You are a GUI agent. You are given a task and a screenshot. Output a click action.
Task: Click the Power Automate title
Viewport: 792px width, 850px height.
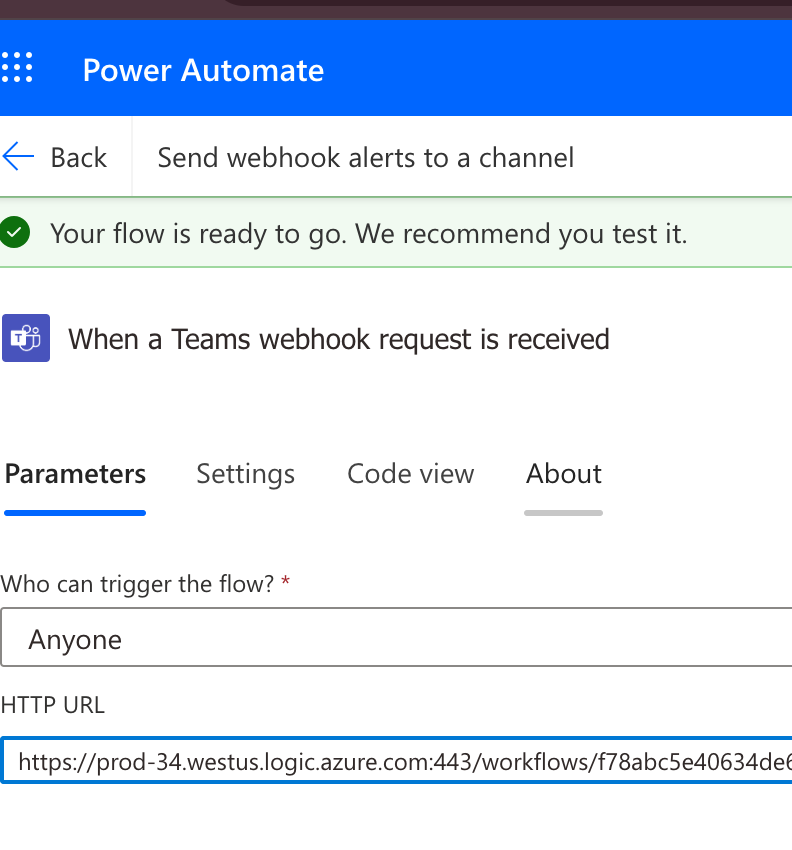(203, 70)
